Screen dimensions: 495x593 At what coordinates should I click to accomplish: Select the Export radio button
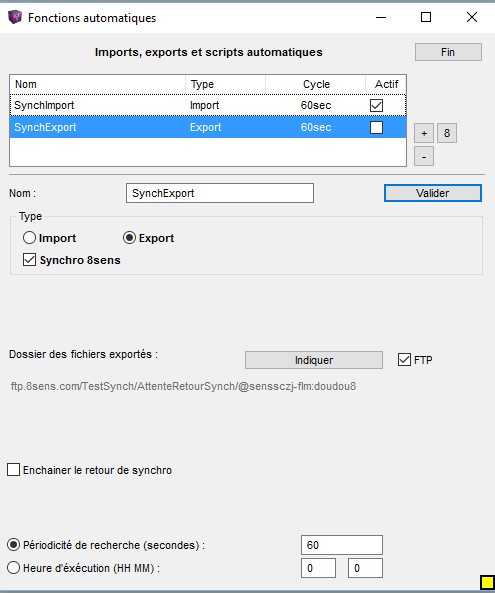(129, 238)
